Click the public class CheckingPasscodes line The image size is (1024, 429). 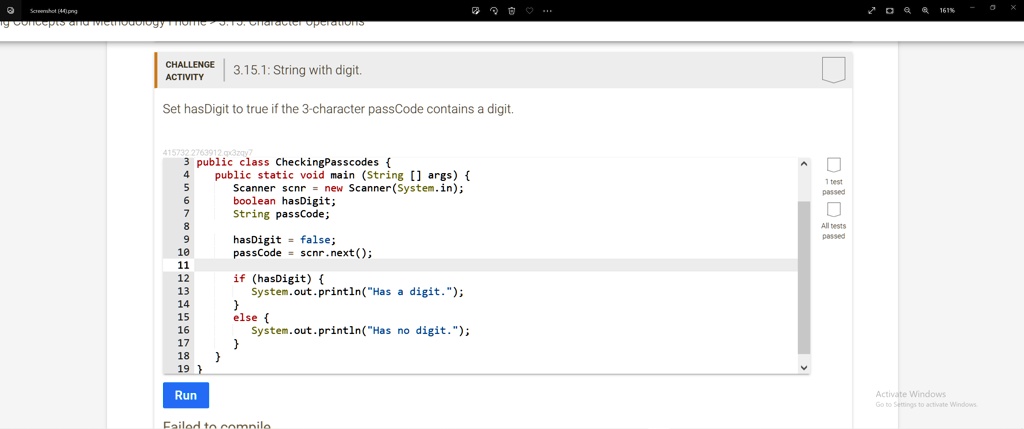point(293,162)
